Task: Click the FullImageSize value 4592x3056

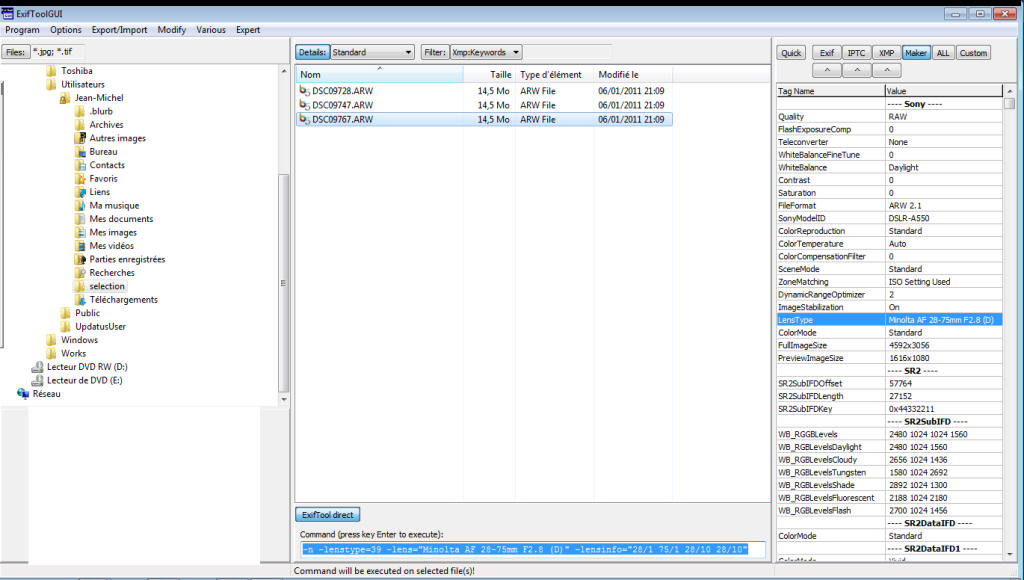Action: click(909, 346)
